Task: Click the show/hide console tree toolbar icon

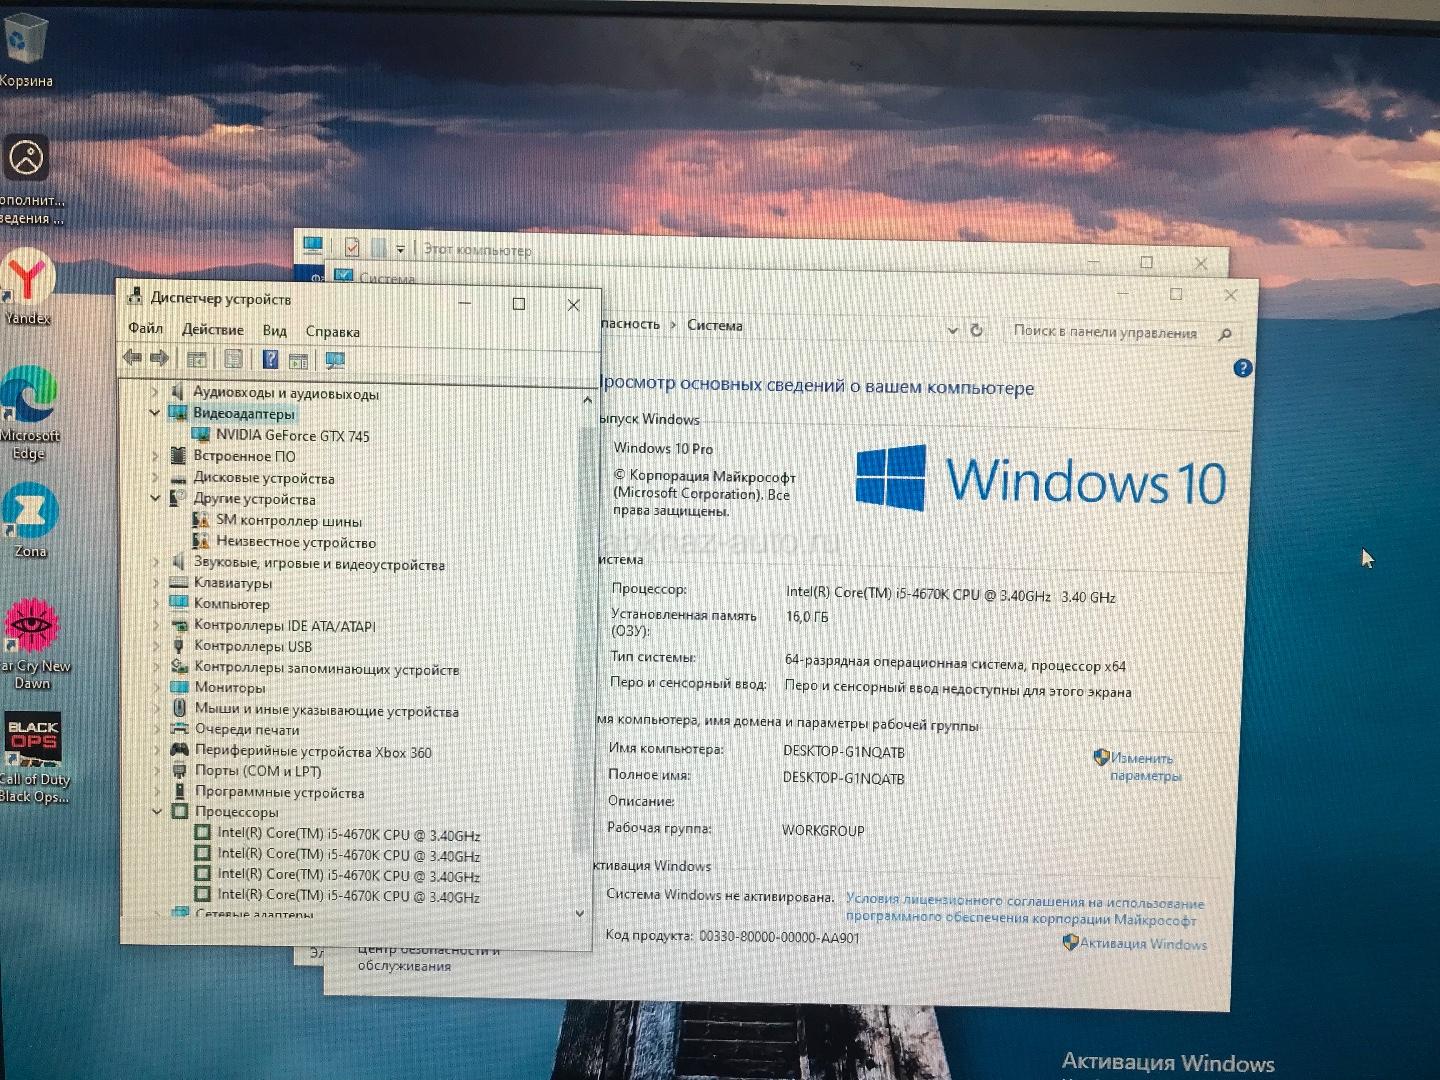Action: [197, 359]
